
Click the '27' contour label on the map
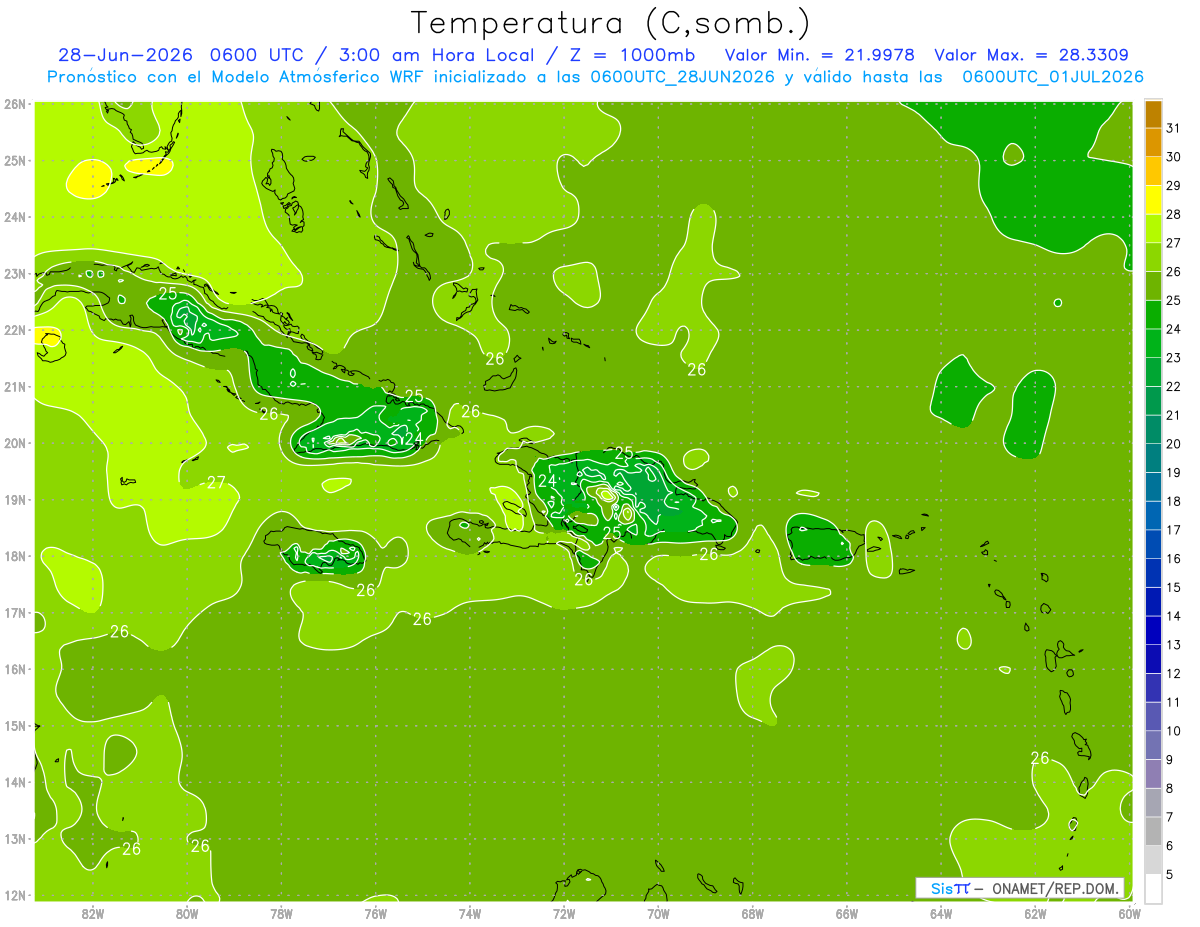click(x=216, y=483)
